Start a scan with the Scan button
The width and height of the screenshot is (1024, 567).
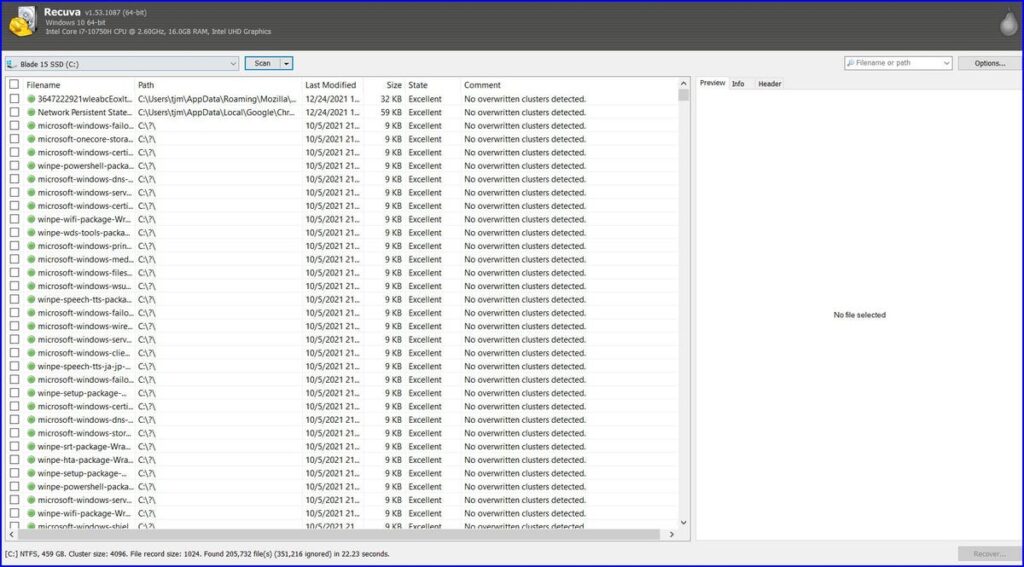pos(263,63)
